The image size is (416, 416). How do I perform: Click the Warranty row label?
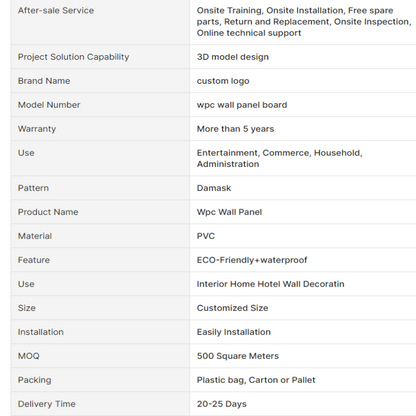(x=37, y=129)
